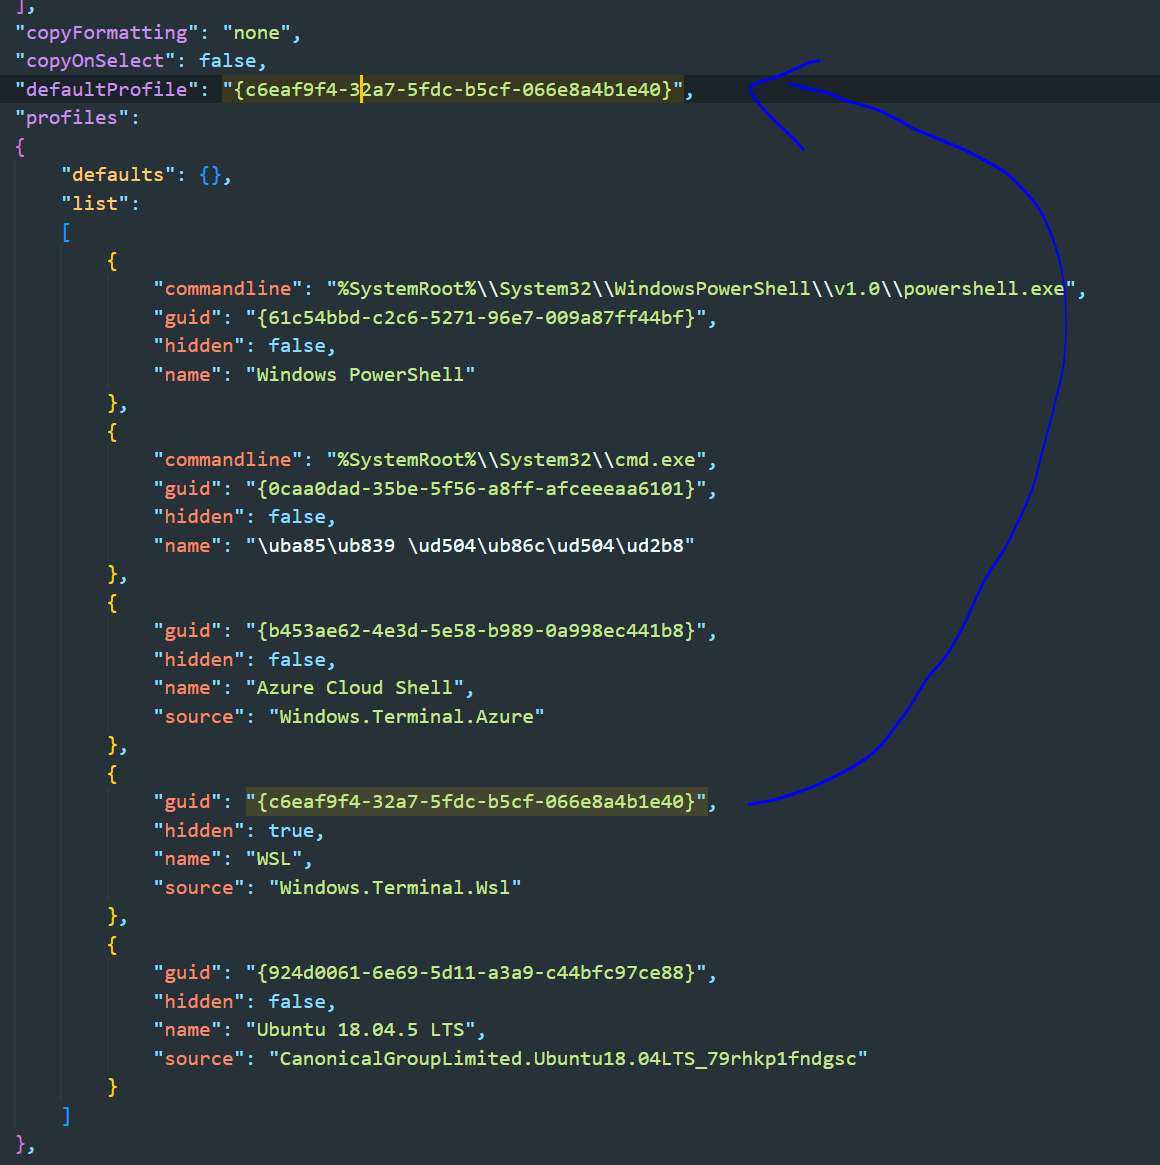Screen dimensions: 1160x1165
Task: Click the defaultProfile GUID value c6eaf9f4
Action: point(453,89)
